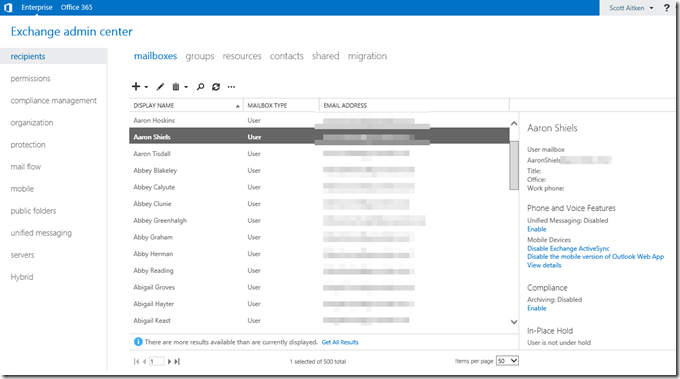
Task: Open more options ellipsis menu
Action: 231,87
